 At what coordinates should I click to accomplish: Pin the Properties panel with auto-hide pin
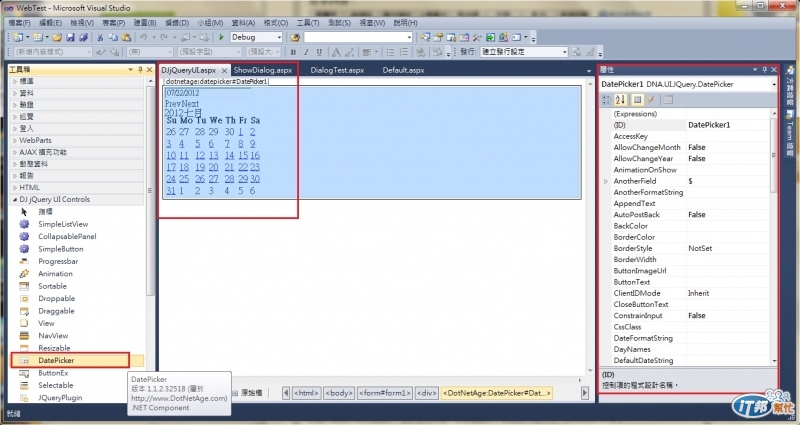point(765,69)
